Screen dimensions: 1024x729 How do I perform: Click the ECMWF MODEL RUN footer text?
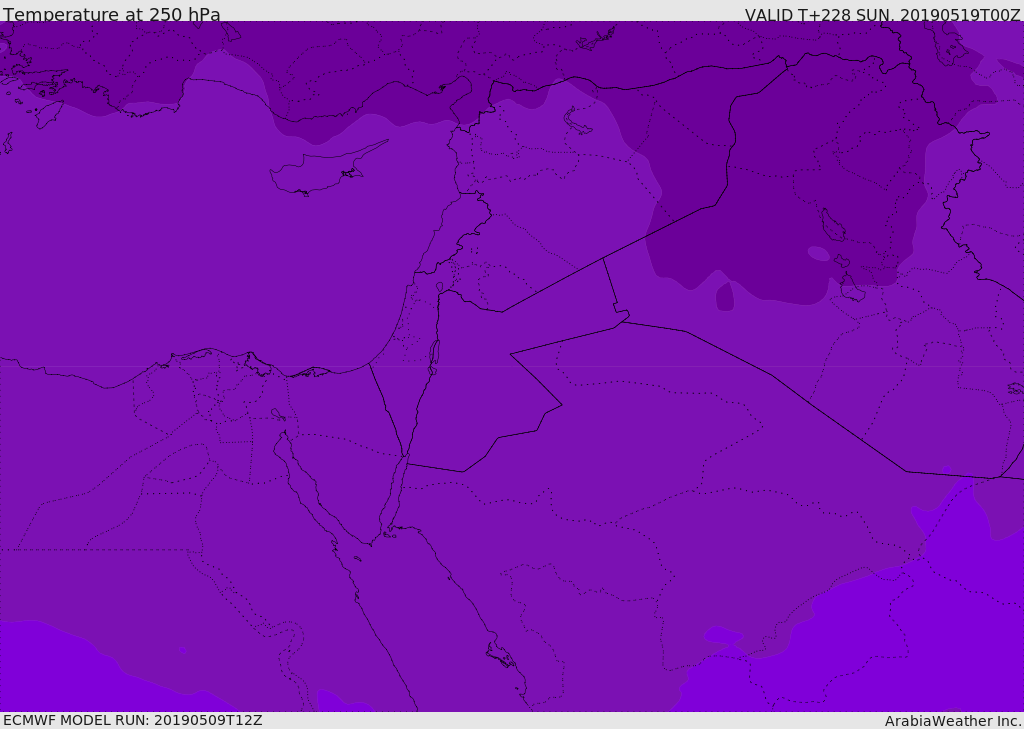click(x=133, y=720)
